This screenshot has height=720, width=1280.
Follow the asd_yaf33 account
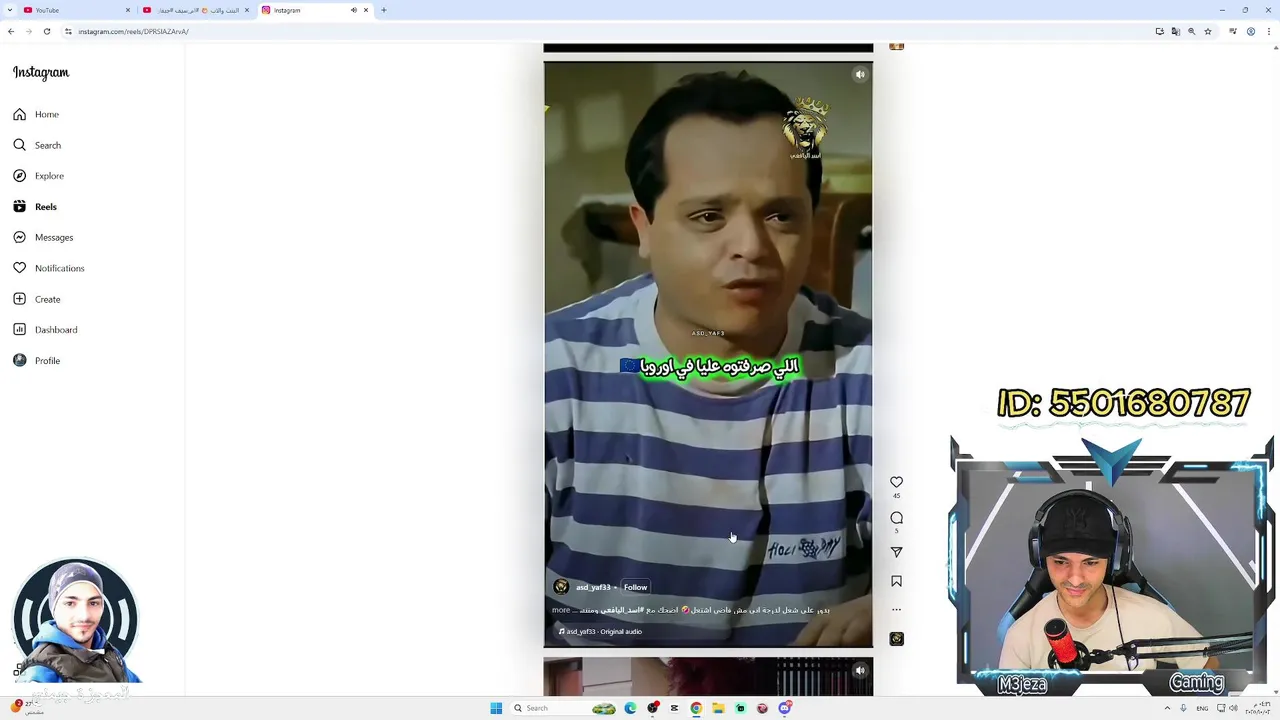point(635,587)
